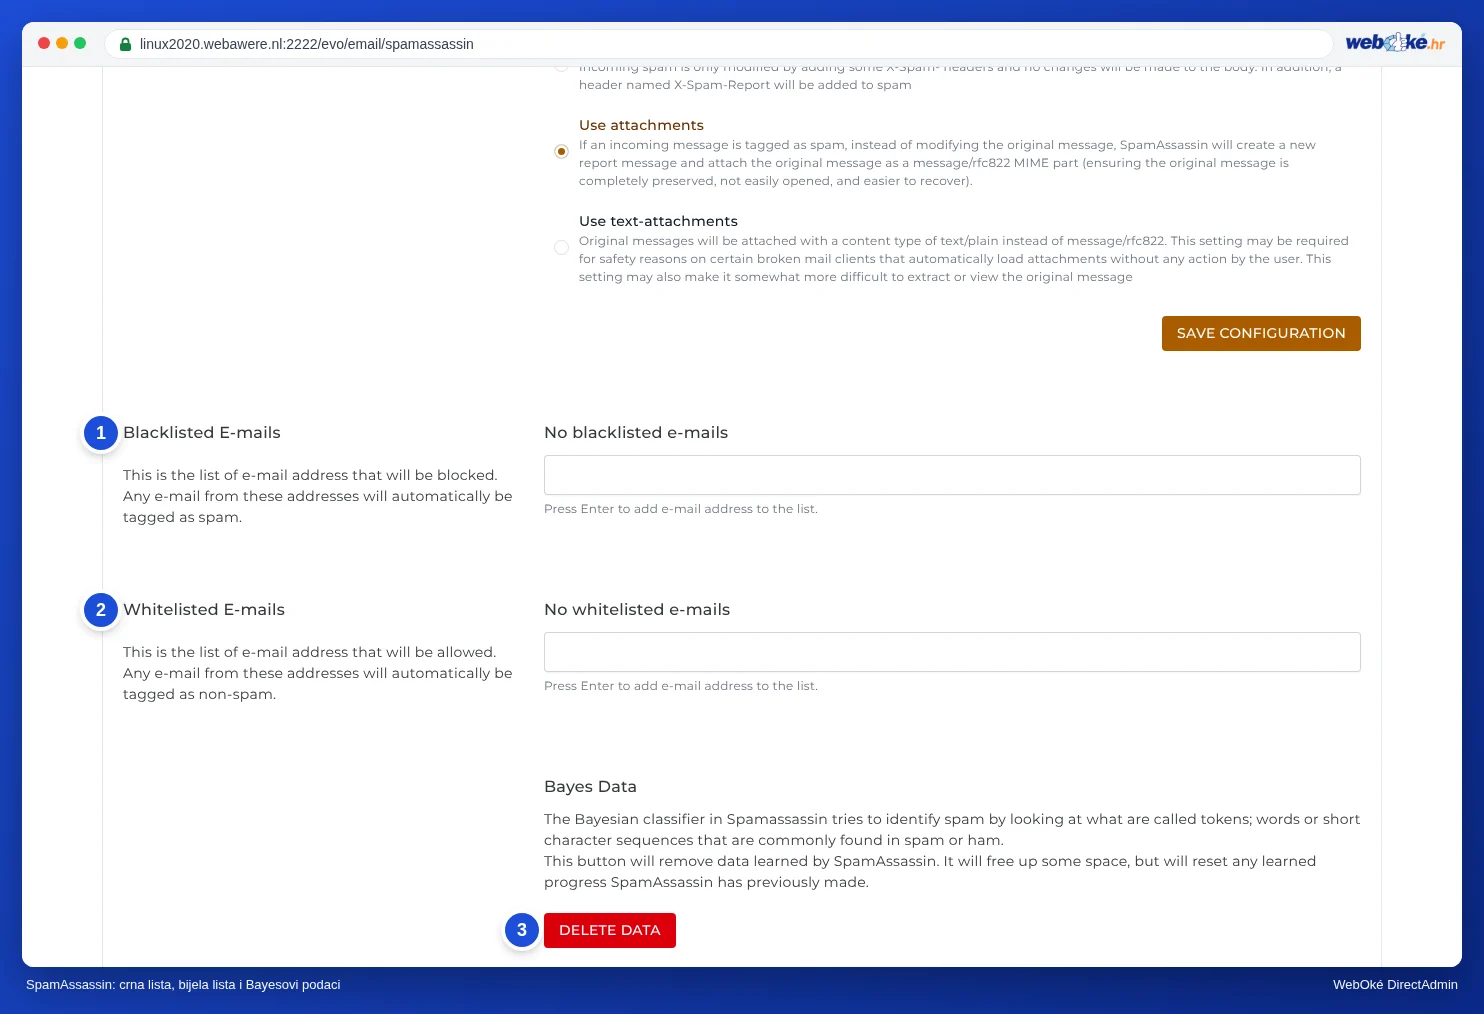Screen dimensions: 1484x1014
Task: Click the WebOké DirectAdmin footer text
Action: click(1395, 985)
